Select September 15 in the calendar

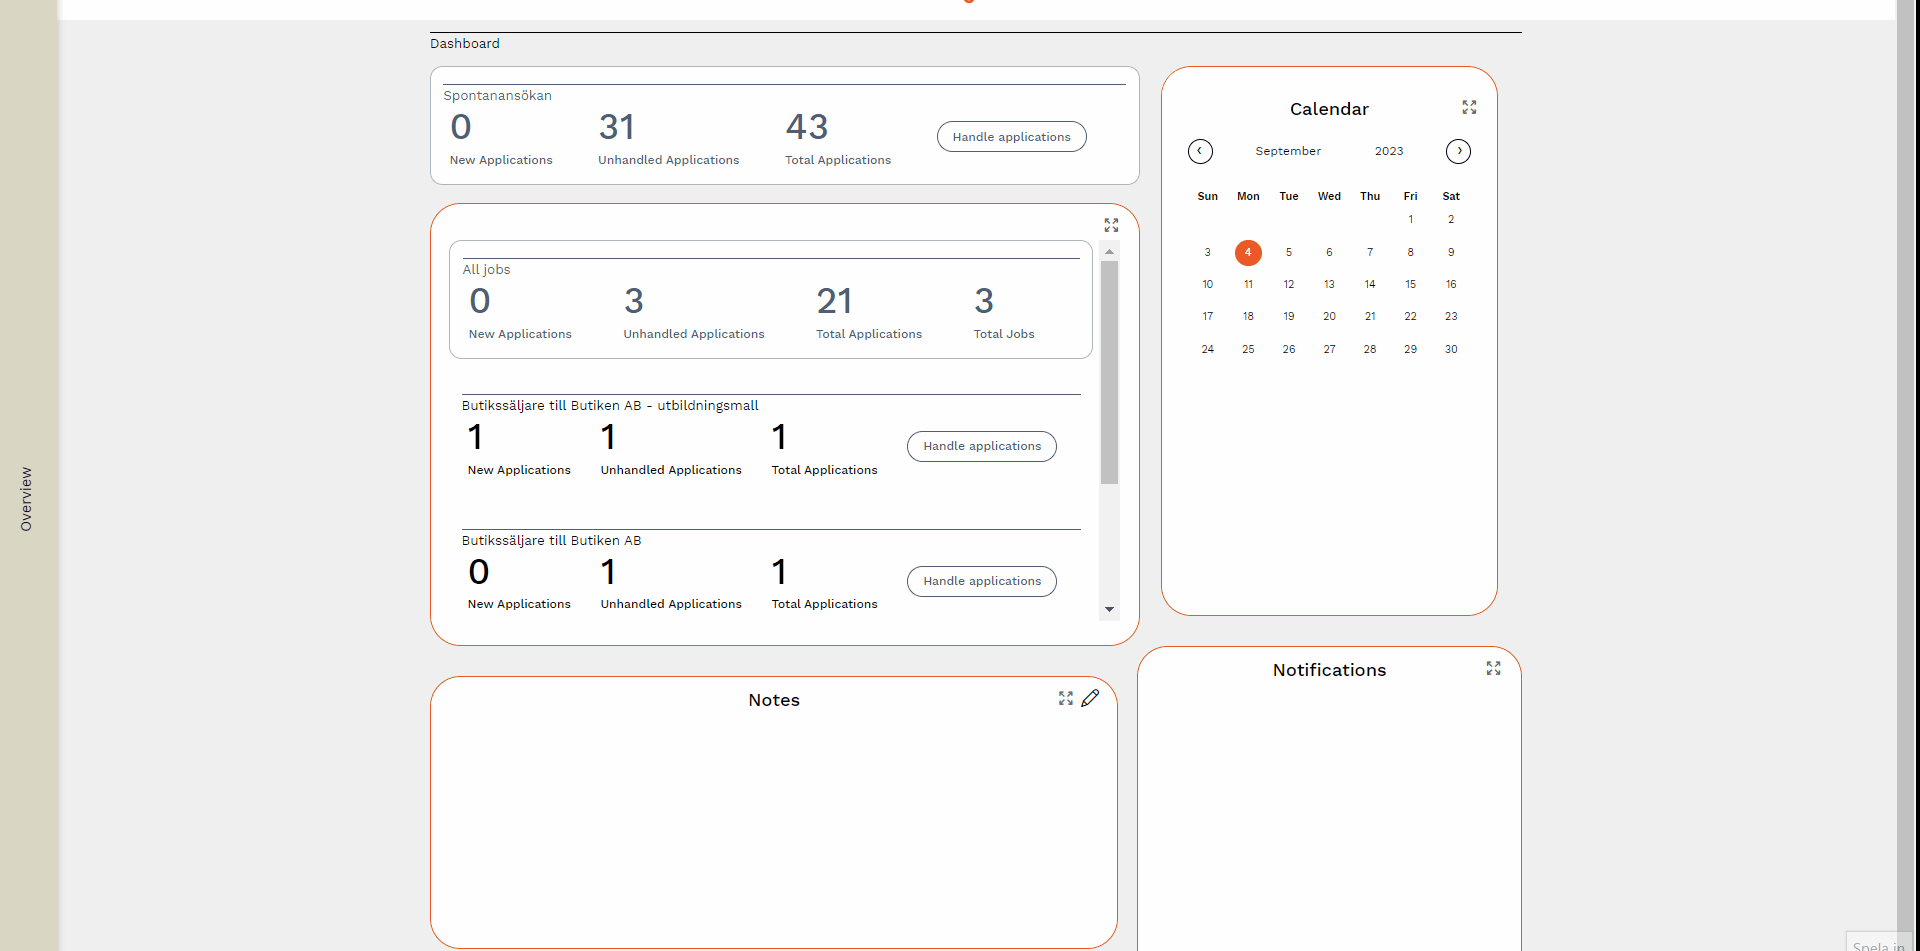(x=1410, y=284)
